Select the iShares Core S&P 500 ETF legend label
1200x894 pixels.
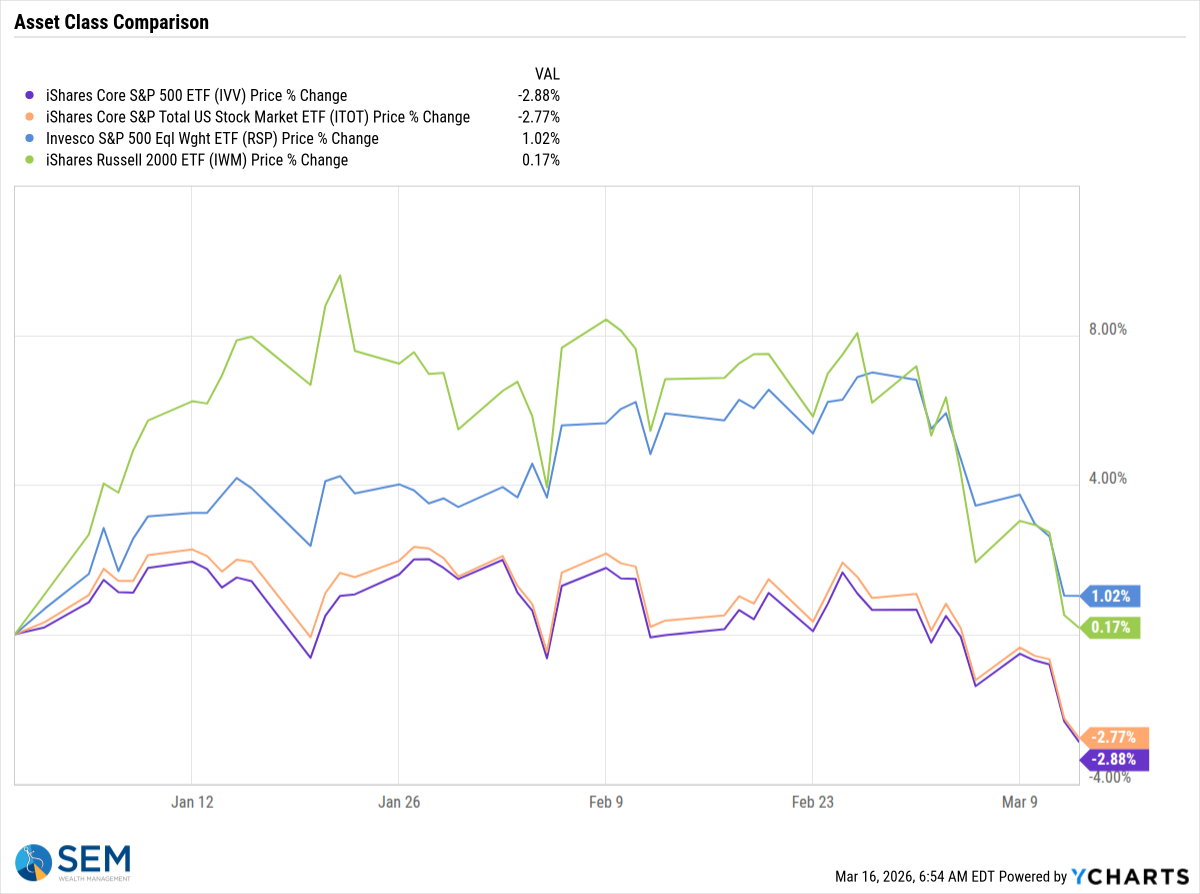click(x=196, y=96)
